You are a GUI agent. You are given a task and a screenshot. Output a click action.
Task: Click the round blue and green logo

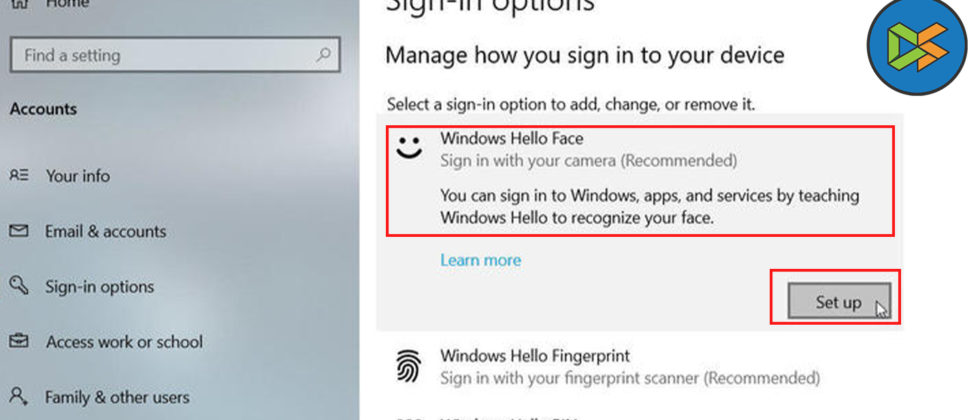pos(917,45)
